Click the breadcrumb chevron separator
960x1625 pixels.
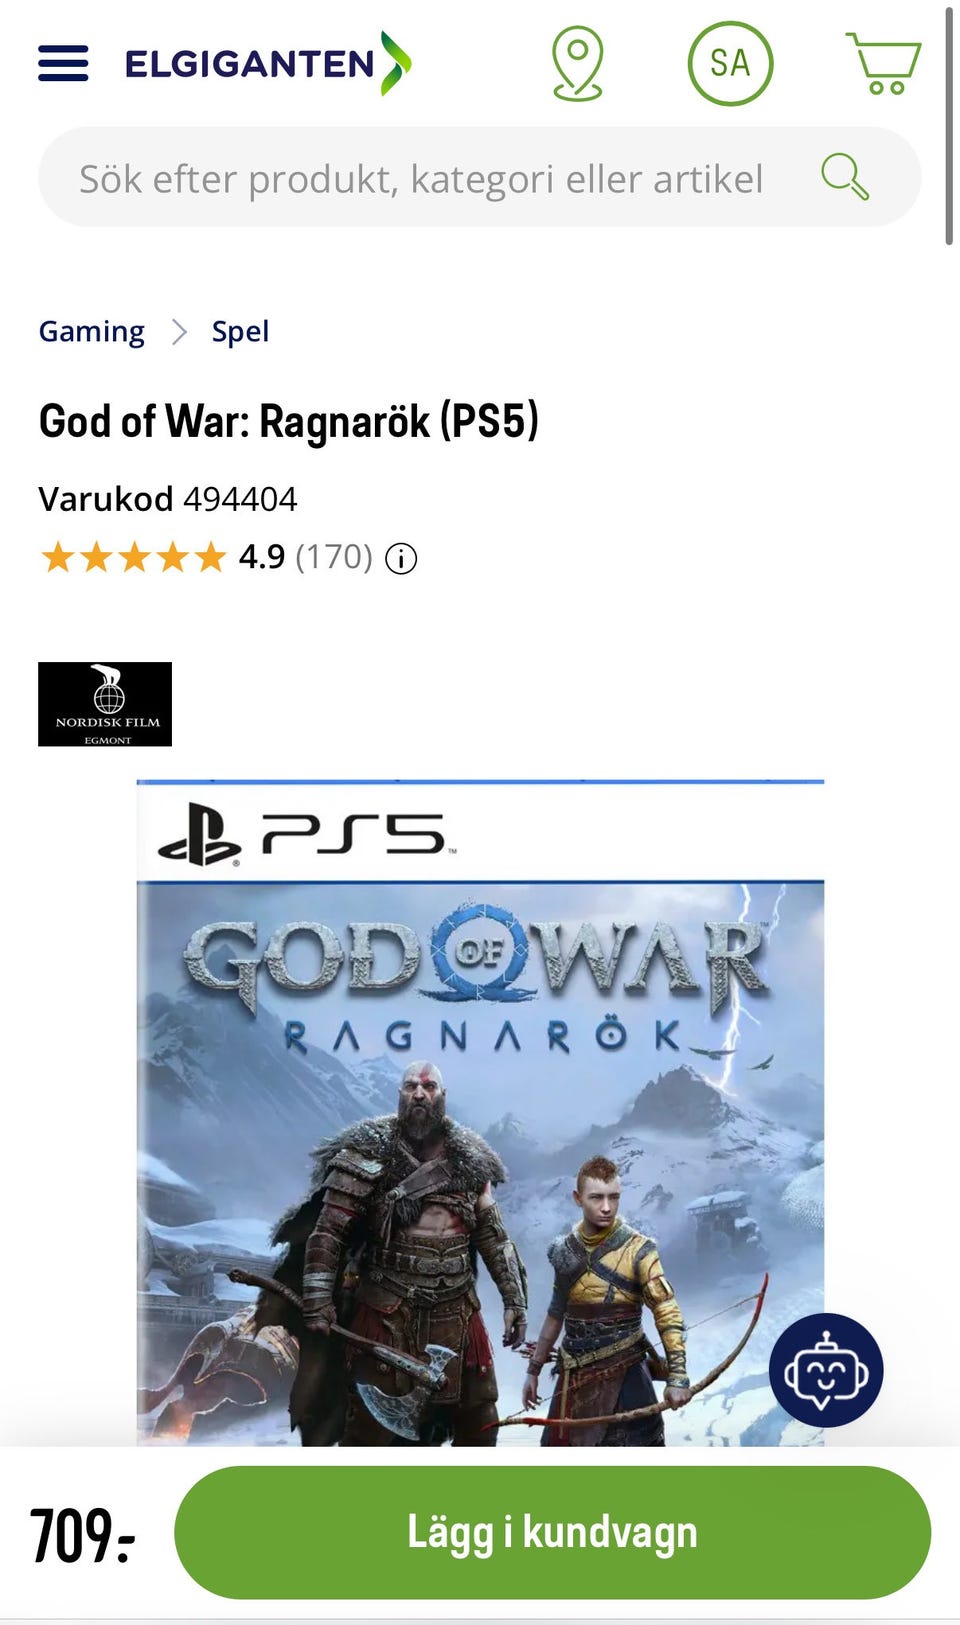pyautogui.click(x=179, y=331)
